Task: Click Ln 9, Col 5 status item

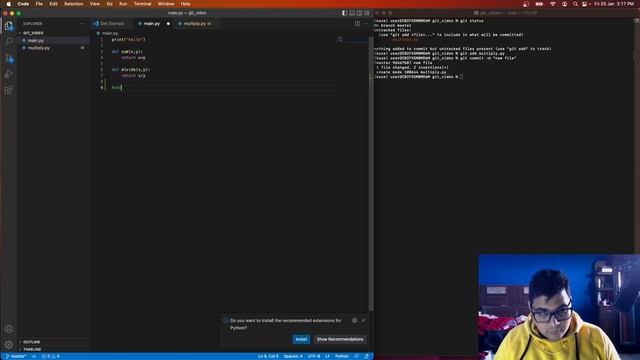Action: (268, 356)
